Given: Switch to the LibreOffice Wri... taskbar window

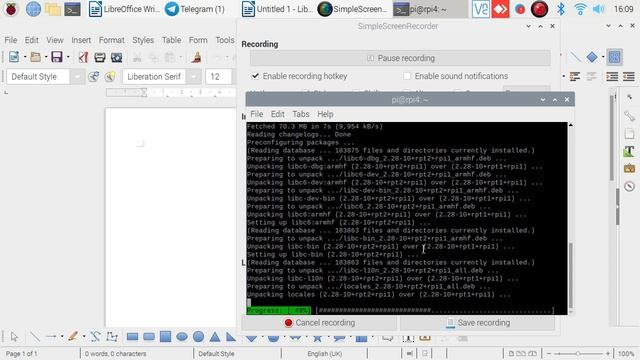Looking at the screenshot, I should (124, 9).
